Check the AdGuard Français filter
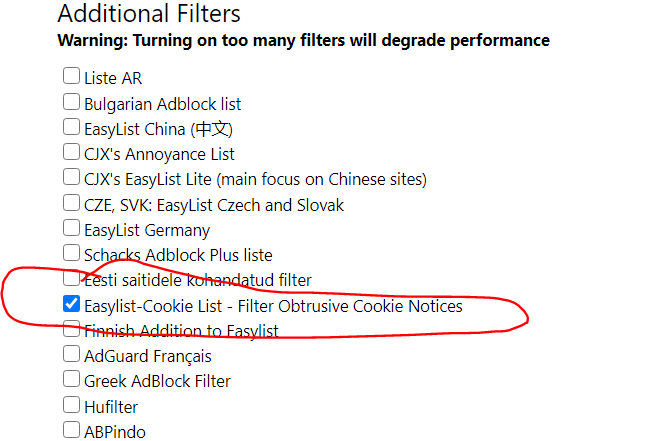This screenshot has width=654, height=441. pos(71,355)
